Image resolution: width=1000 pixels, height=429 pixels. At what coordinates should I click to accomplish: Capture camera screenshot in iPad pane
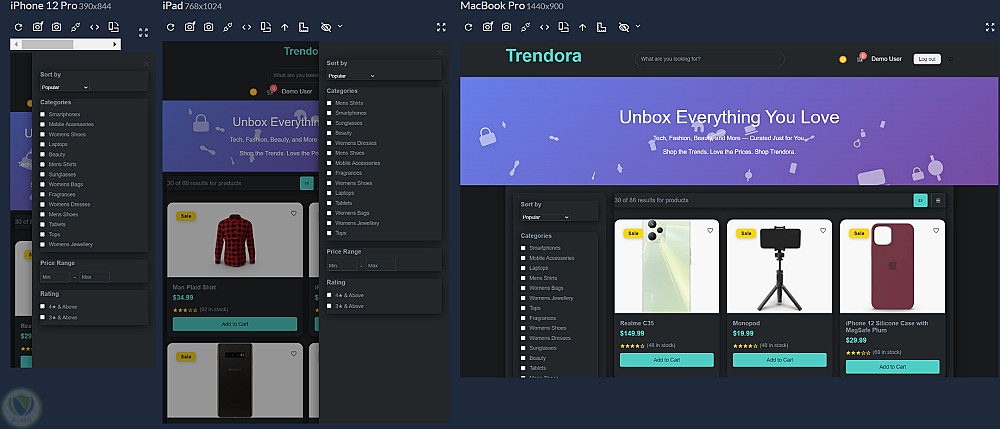pyautogui.click(x=209, y=27)
